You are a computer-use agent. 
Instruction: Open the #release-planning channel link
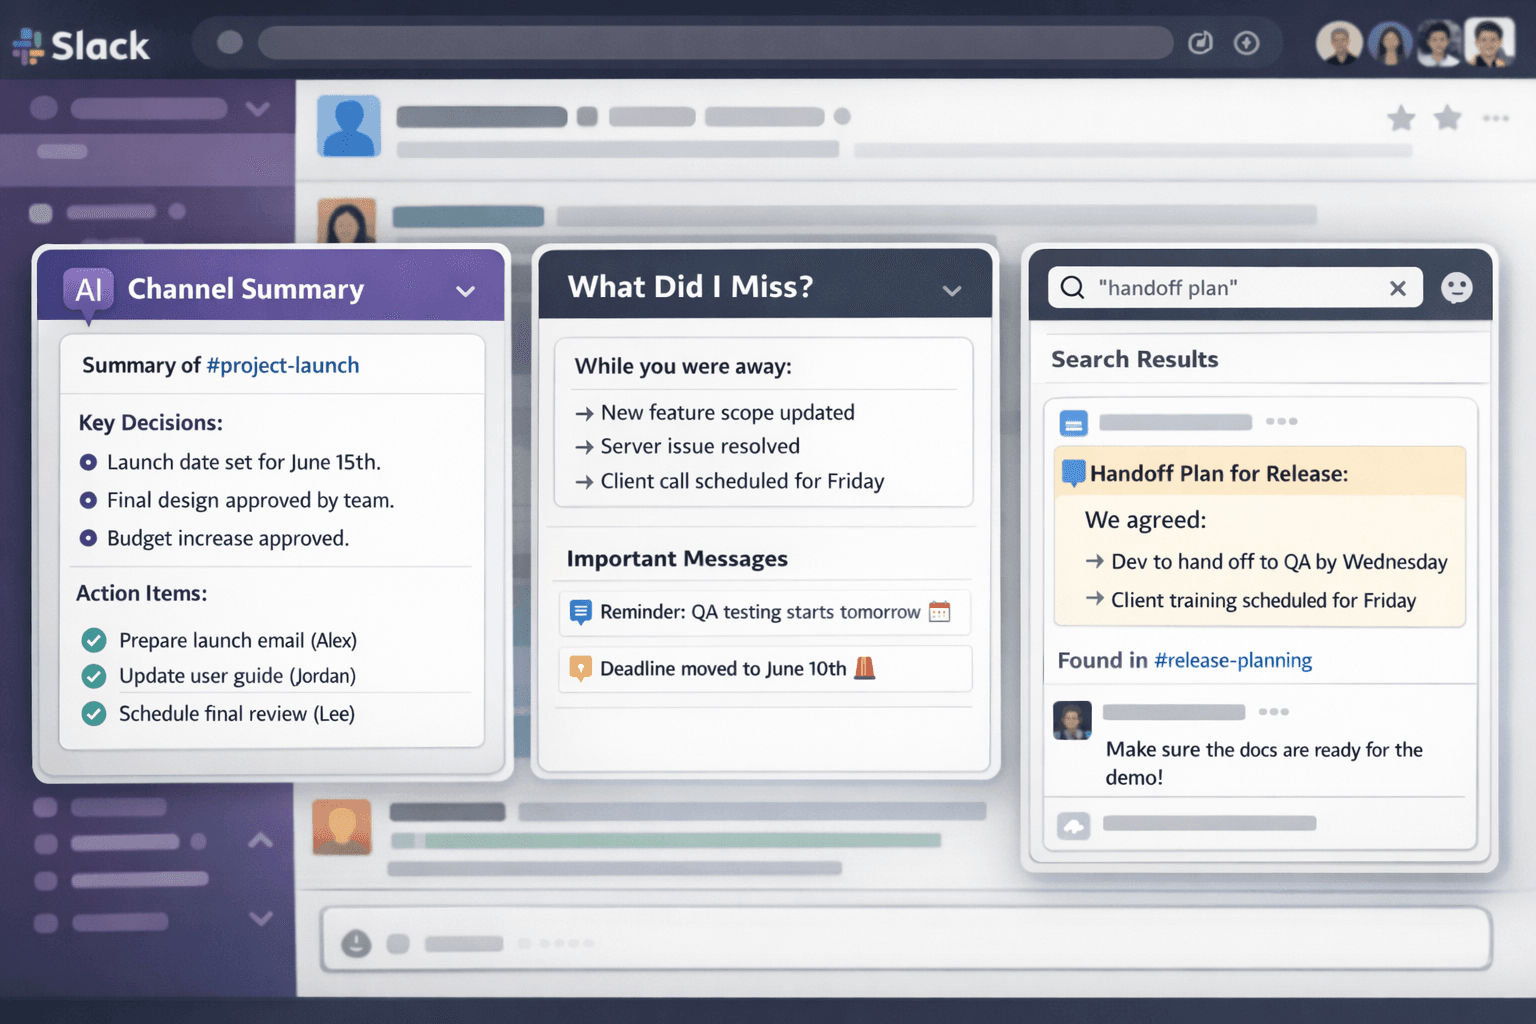1233,660
